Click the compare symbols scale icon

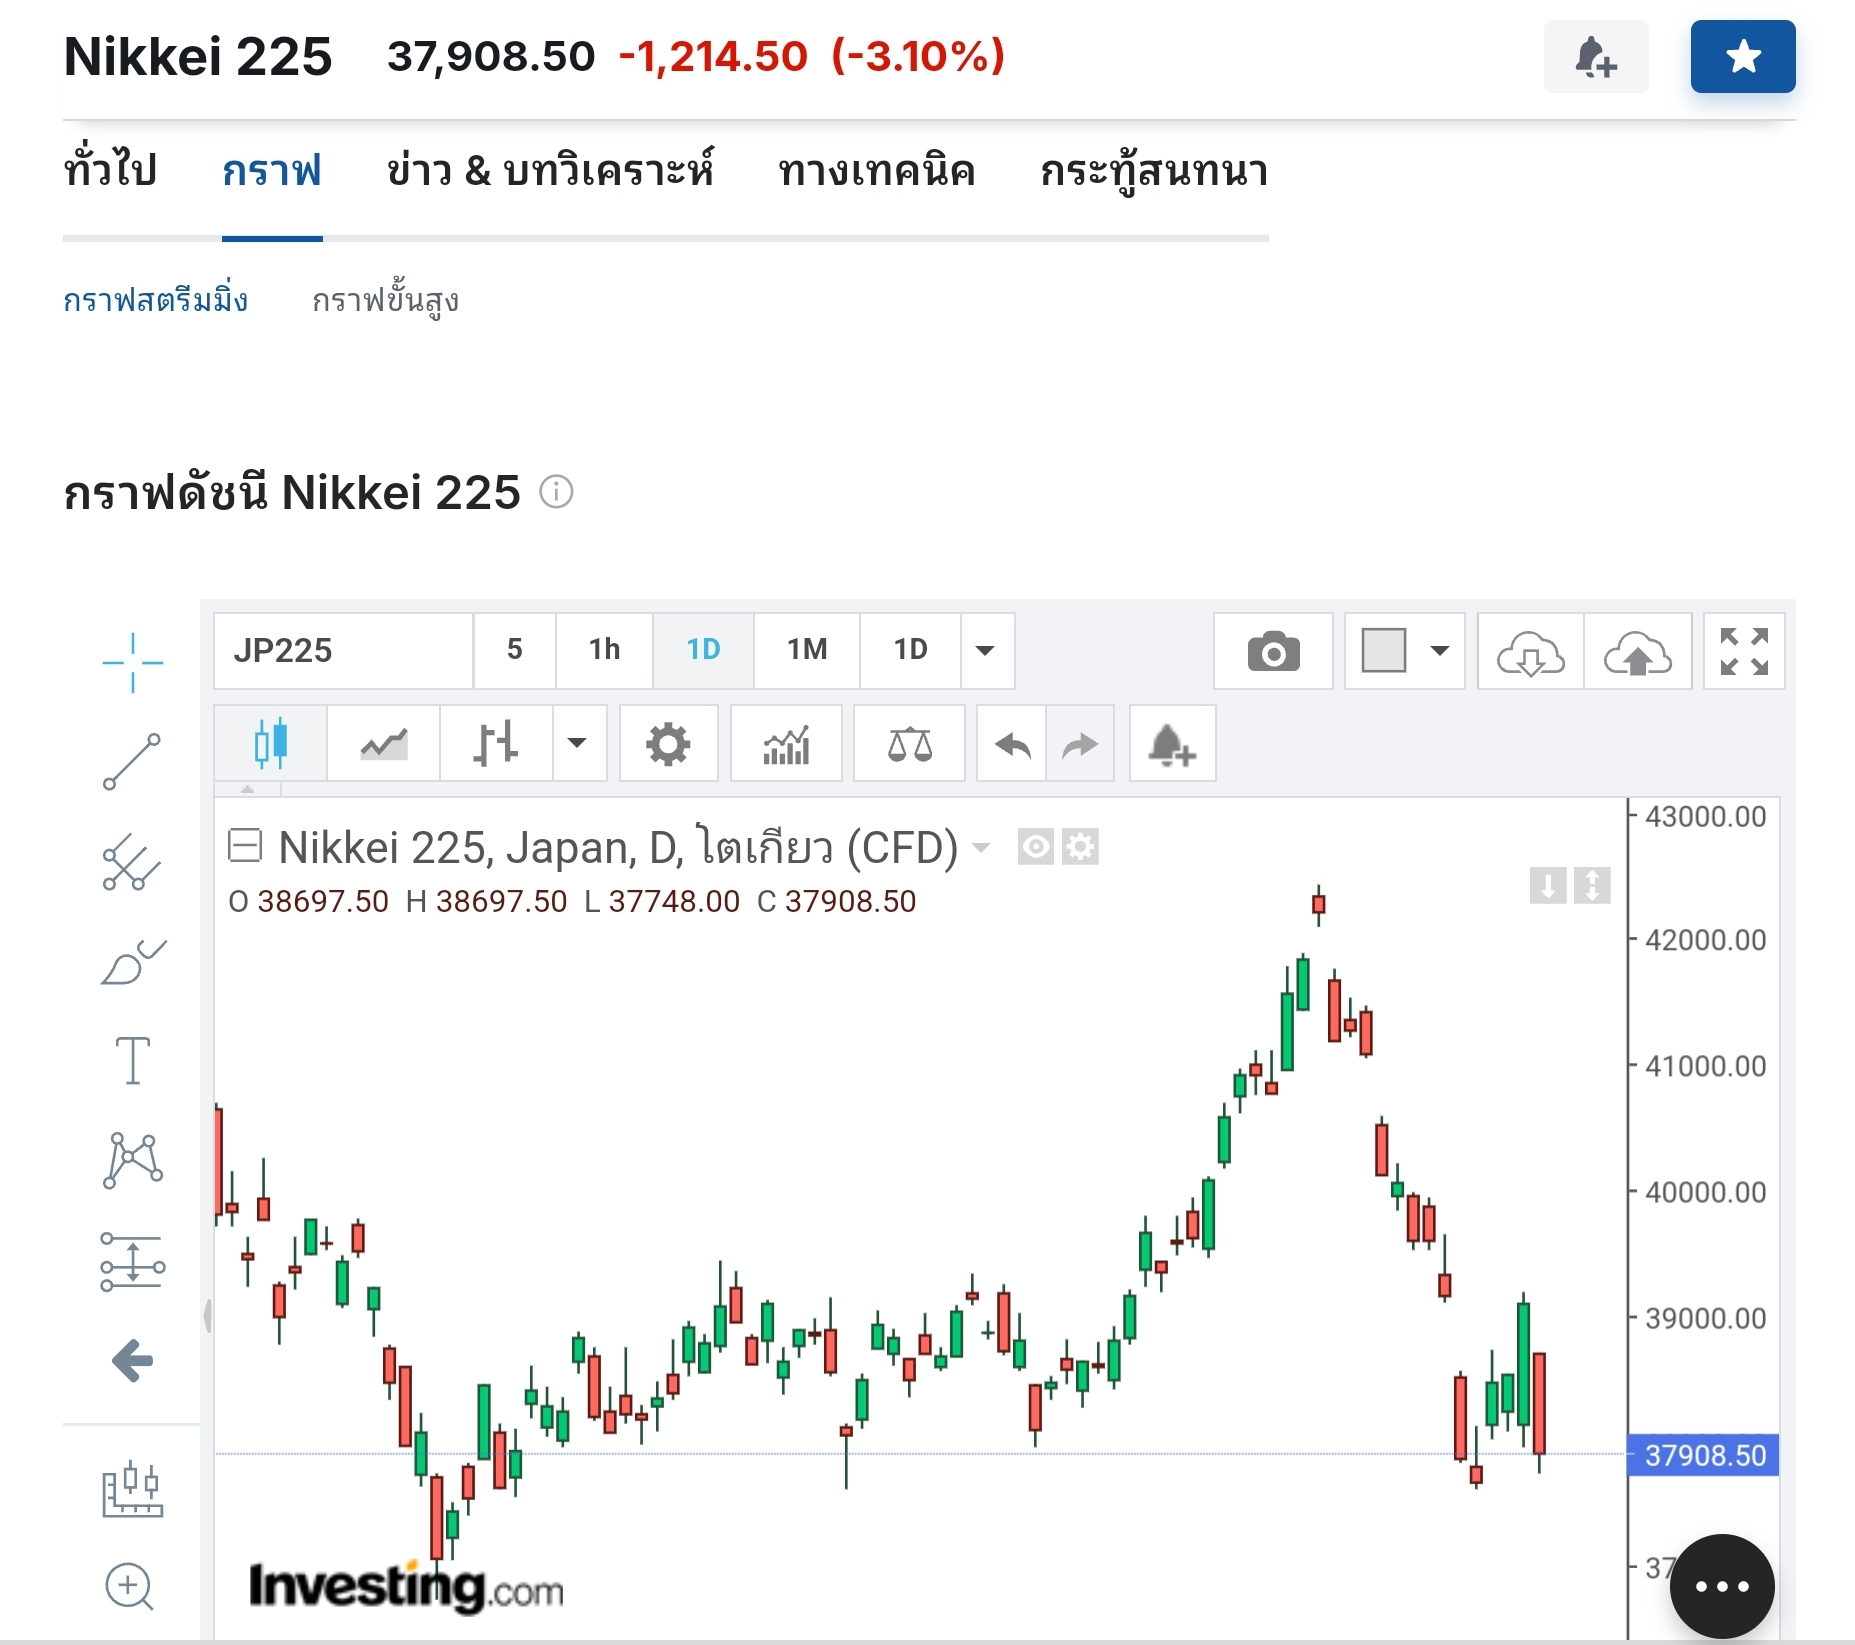click(909, 744)
